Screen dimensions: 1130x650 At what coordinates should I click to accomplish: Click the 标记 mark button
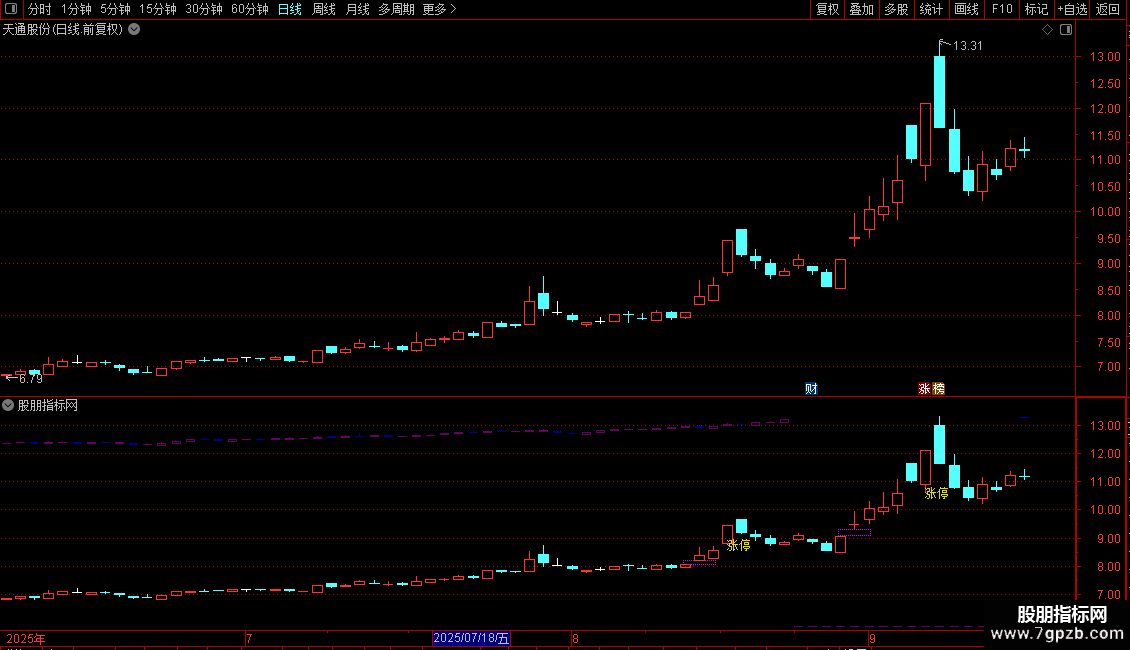pyautogui.click(x=1036, y=9)
